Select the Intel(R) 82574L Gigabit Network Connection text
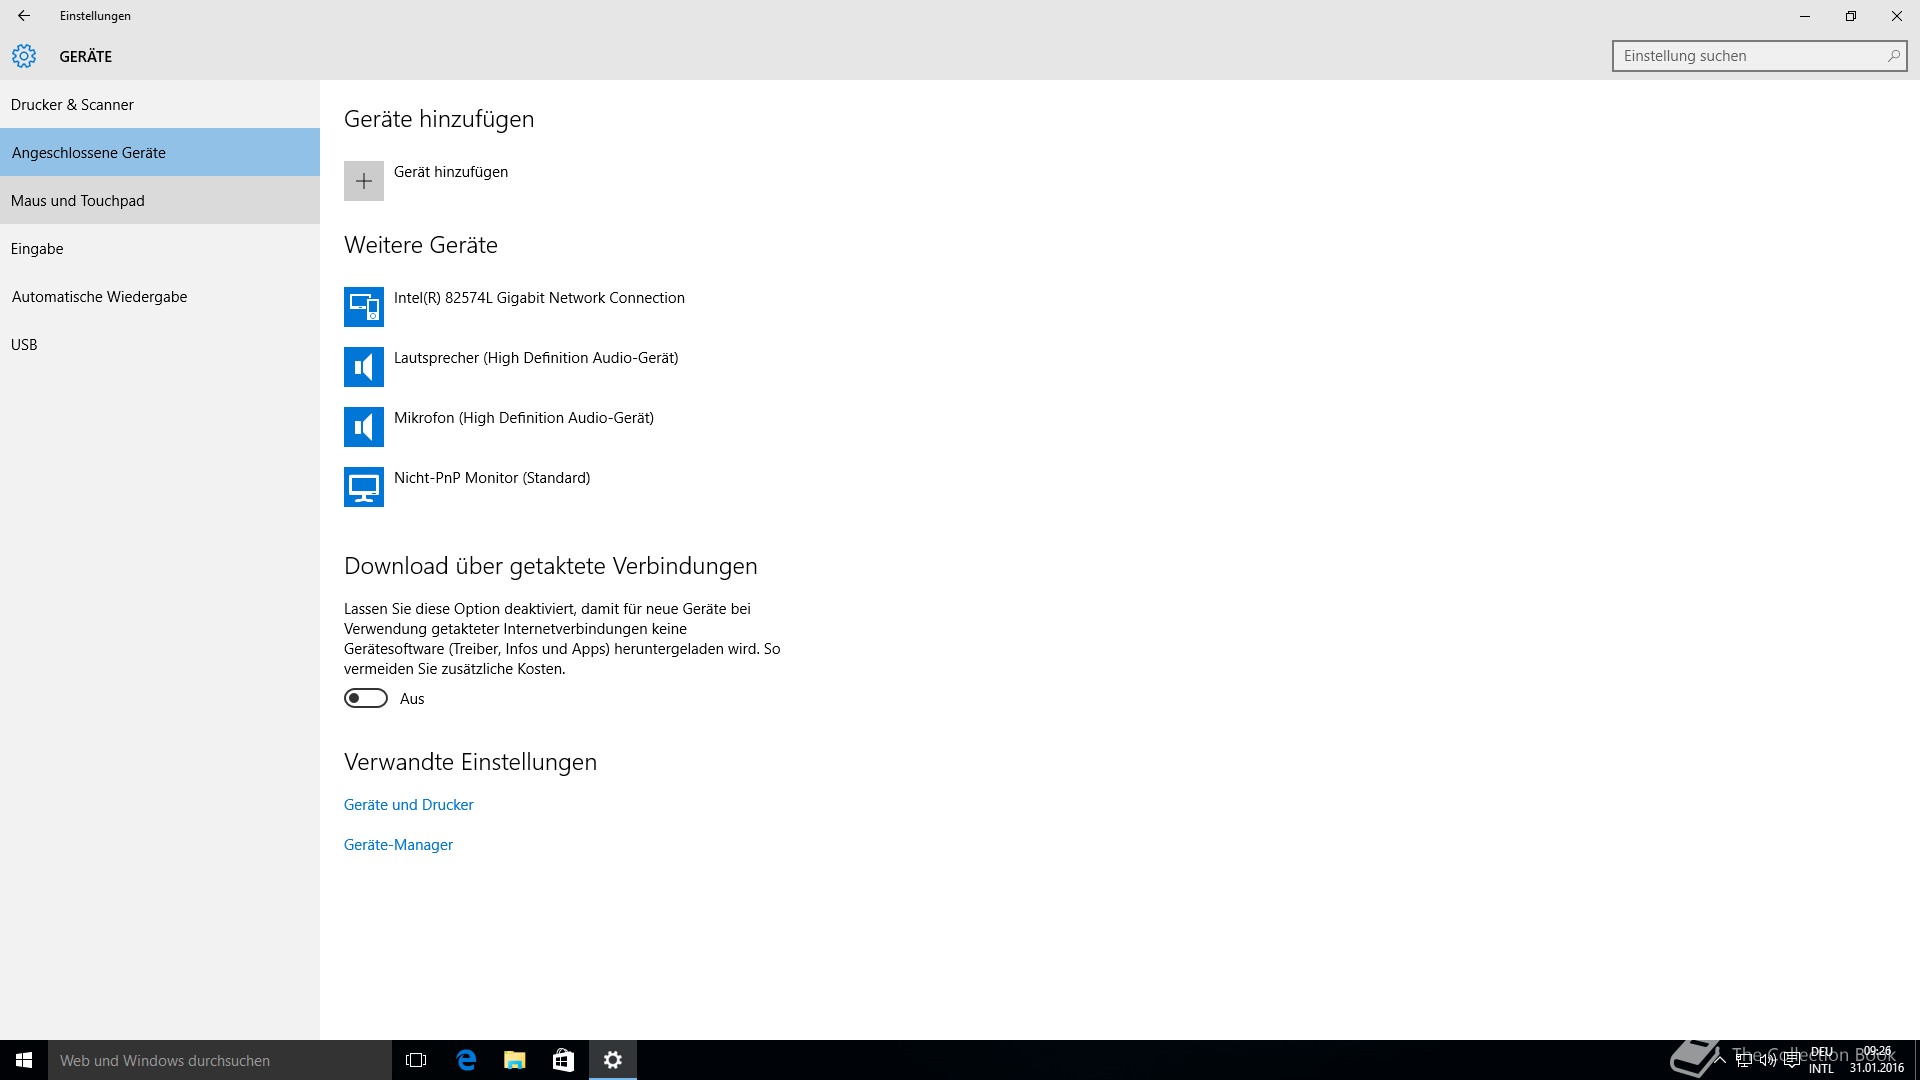 539,298
